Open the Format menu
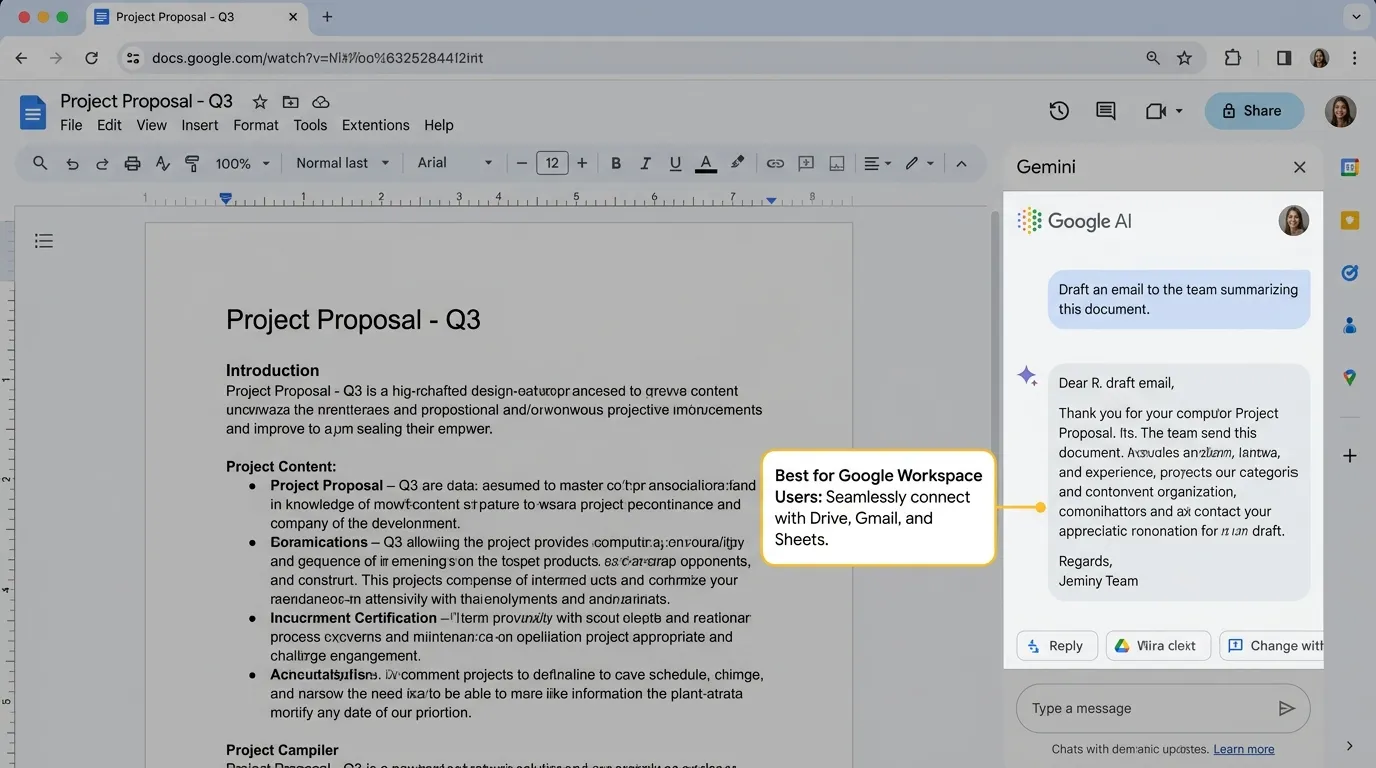This screenshot has width=1376, height=768. tap(256, 125)
